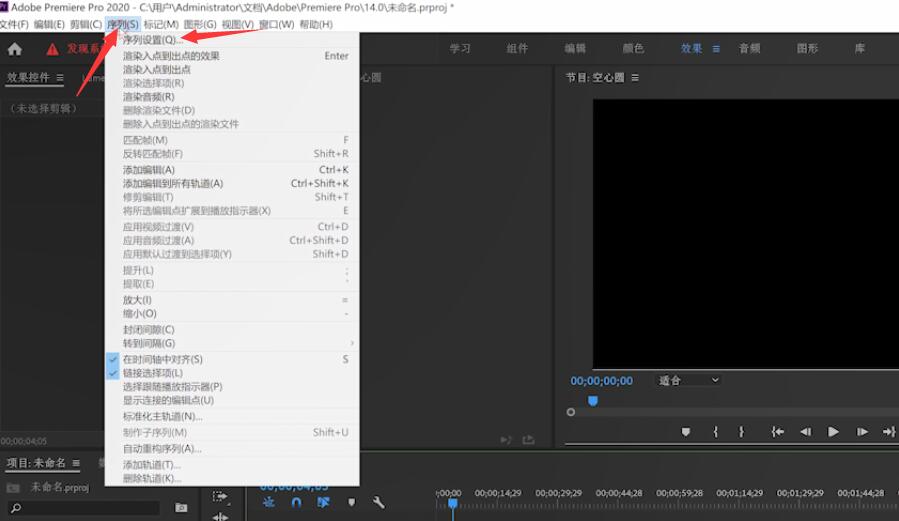Choose 标准化主轨道(N)...

232,417
